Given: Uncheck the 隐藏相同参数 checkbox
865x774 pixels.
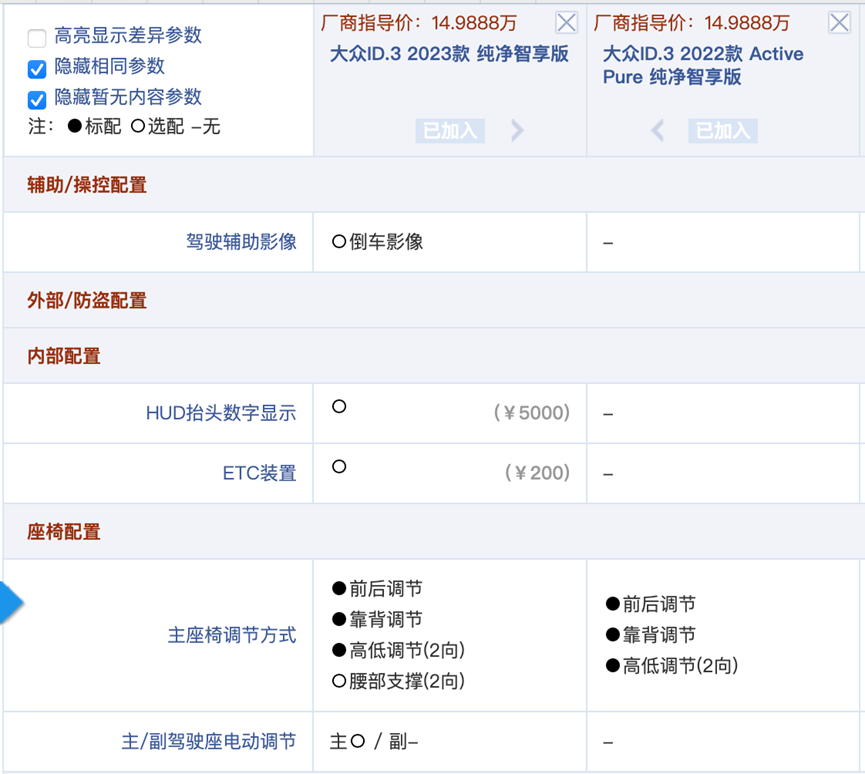Looking at the screenshot, I should tap(37, 69).
